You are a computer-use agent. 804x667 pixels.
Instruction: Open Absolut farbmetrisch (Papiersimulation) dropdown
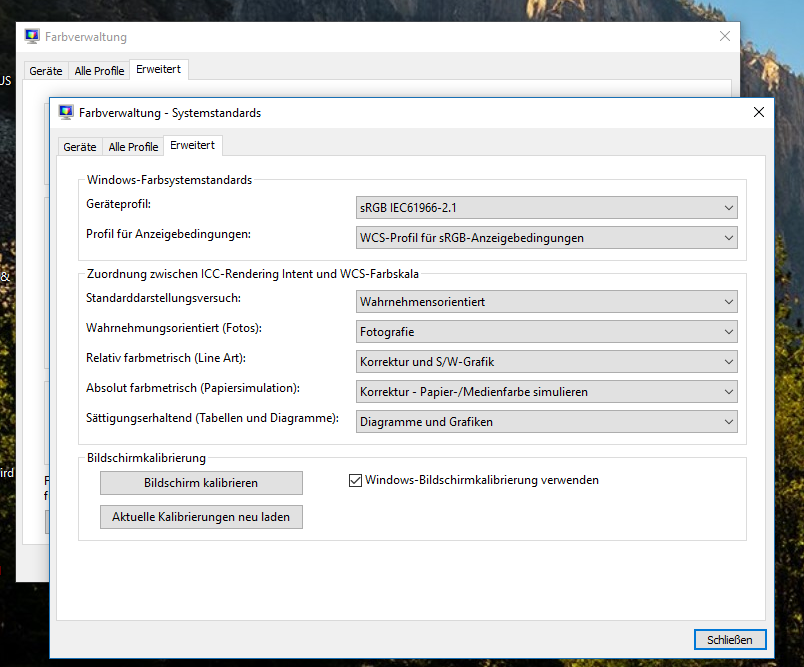(x=547, y=392)
